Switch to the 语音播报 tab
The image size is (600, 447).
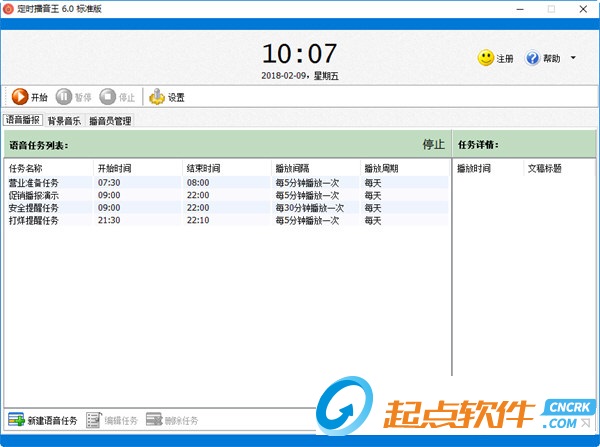[23, 120]
